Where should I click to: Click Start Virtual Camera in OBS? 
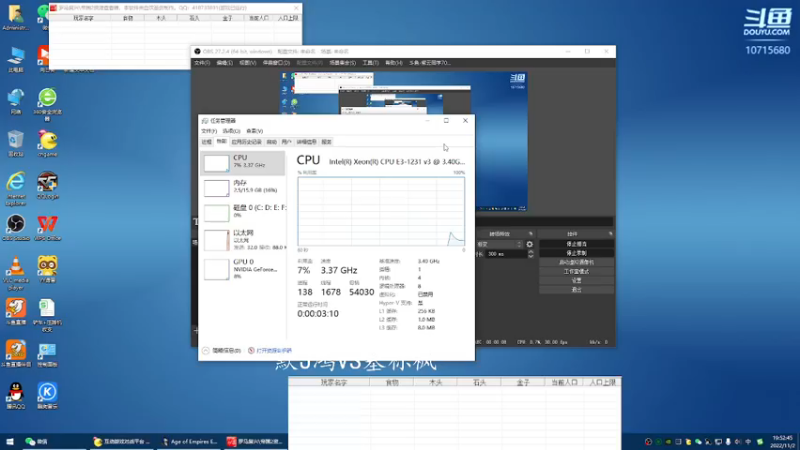pyautogui.click(x=577, y=262)
